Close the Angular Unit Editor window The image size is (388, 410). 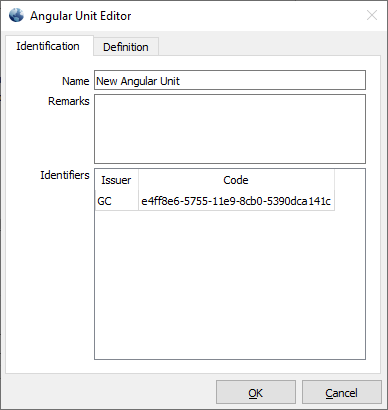point(372,15)
